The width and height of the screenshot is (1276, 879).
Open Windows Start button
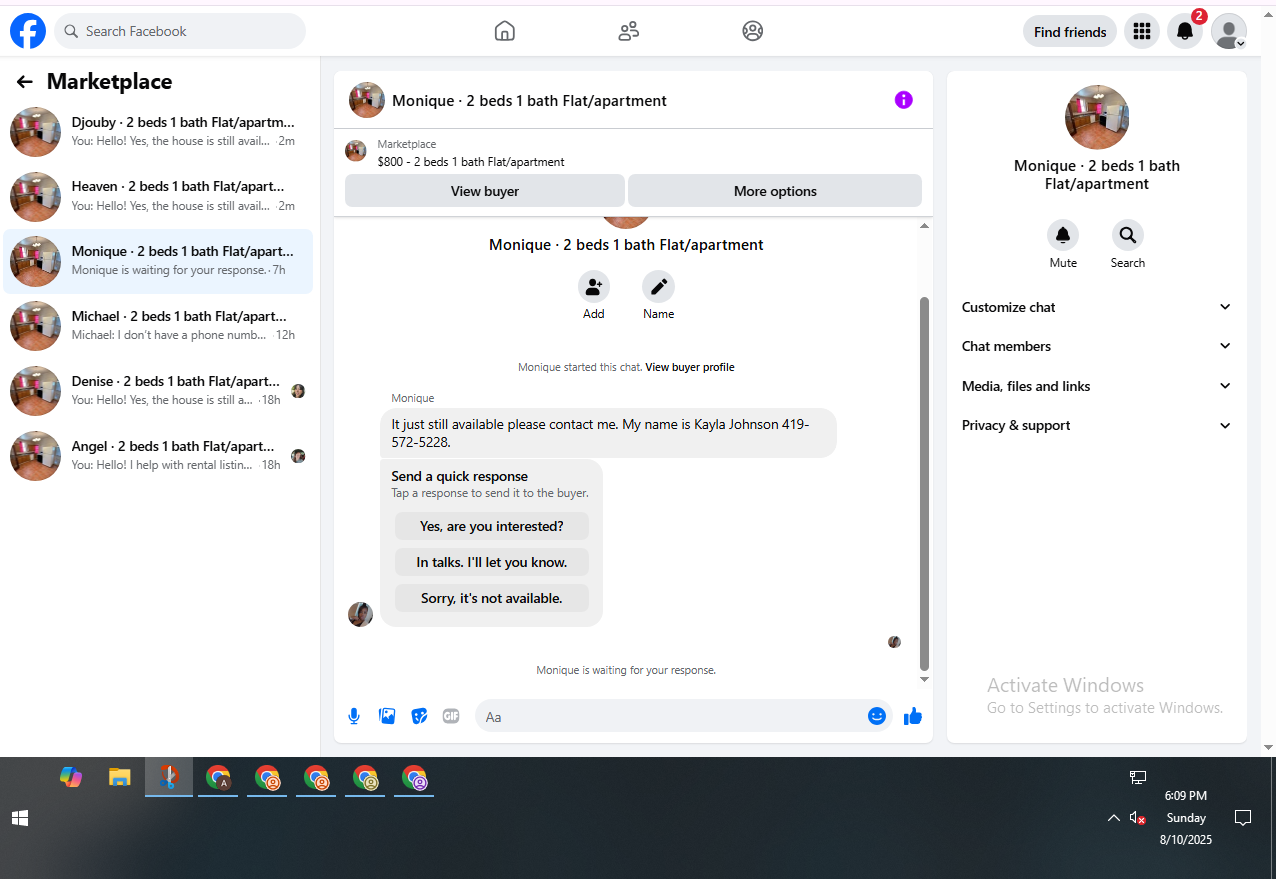20,818
